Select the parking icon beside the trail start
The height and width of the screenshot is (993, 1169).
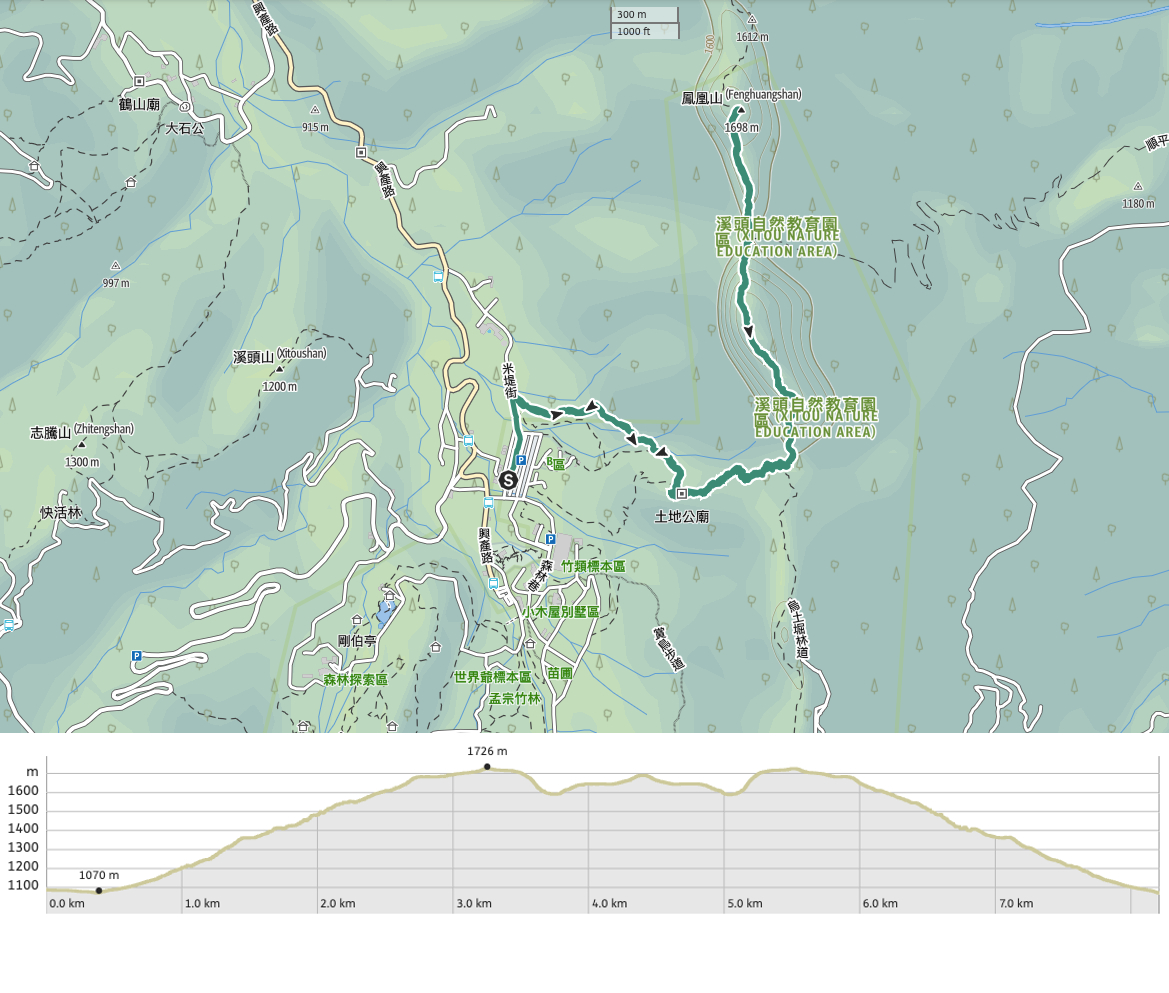coord(521,460)
